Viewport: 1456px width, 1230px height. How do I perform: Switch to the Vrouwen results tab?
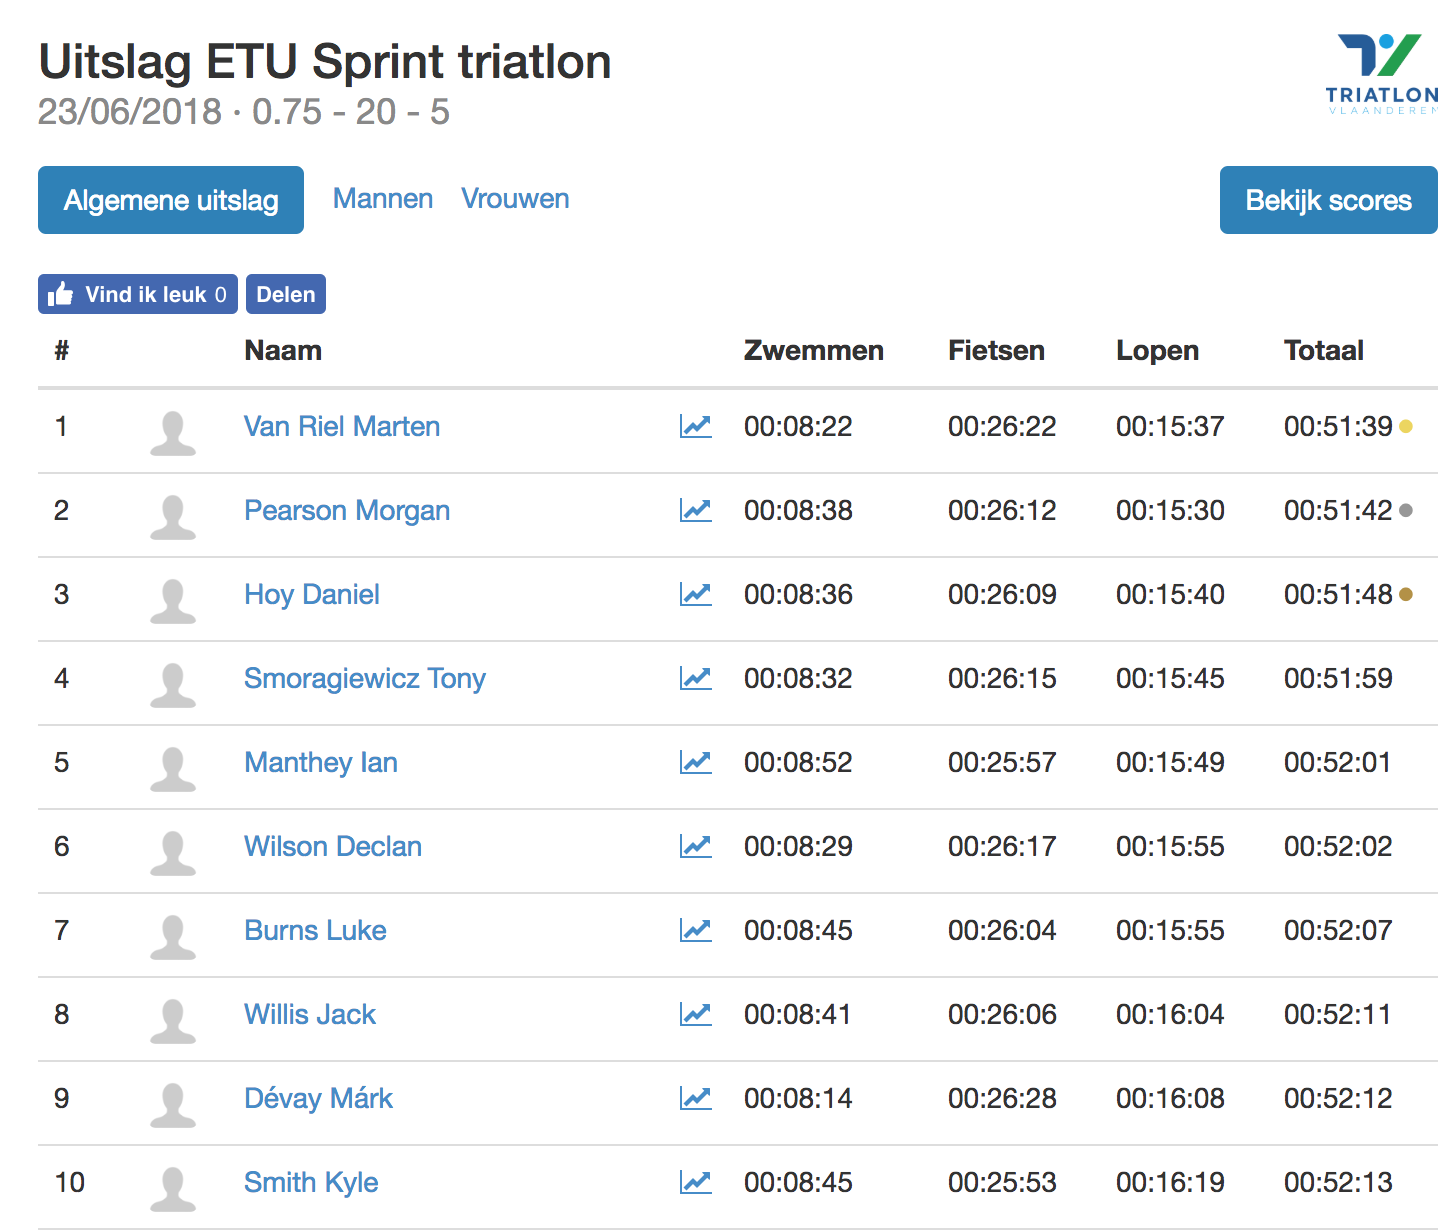tap(515, 199)
